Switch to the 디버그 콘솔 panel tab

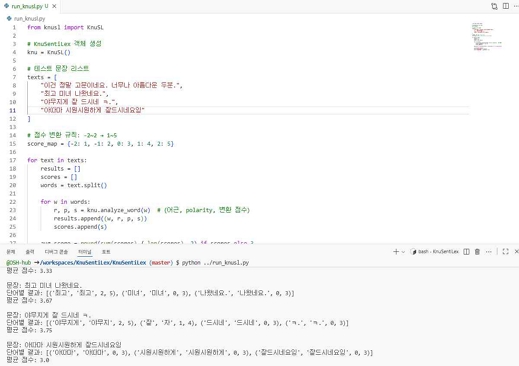[x=56, y=252]
